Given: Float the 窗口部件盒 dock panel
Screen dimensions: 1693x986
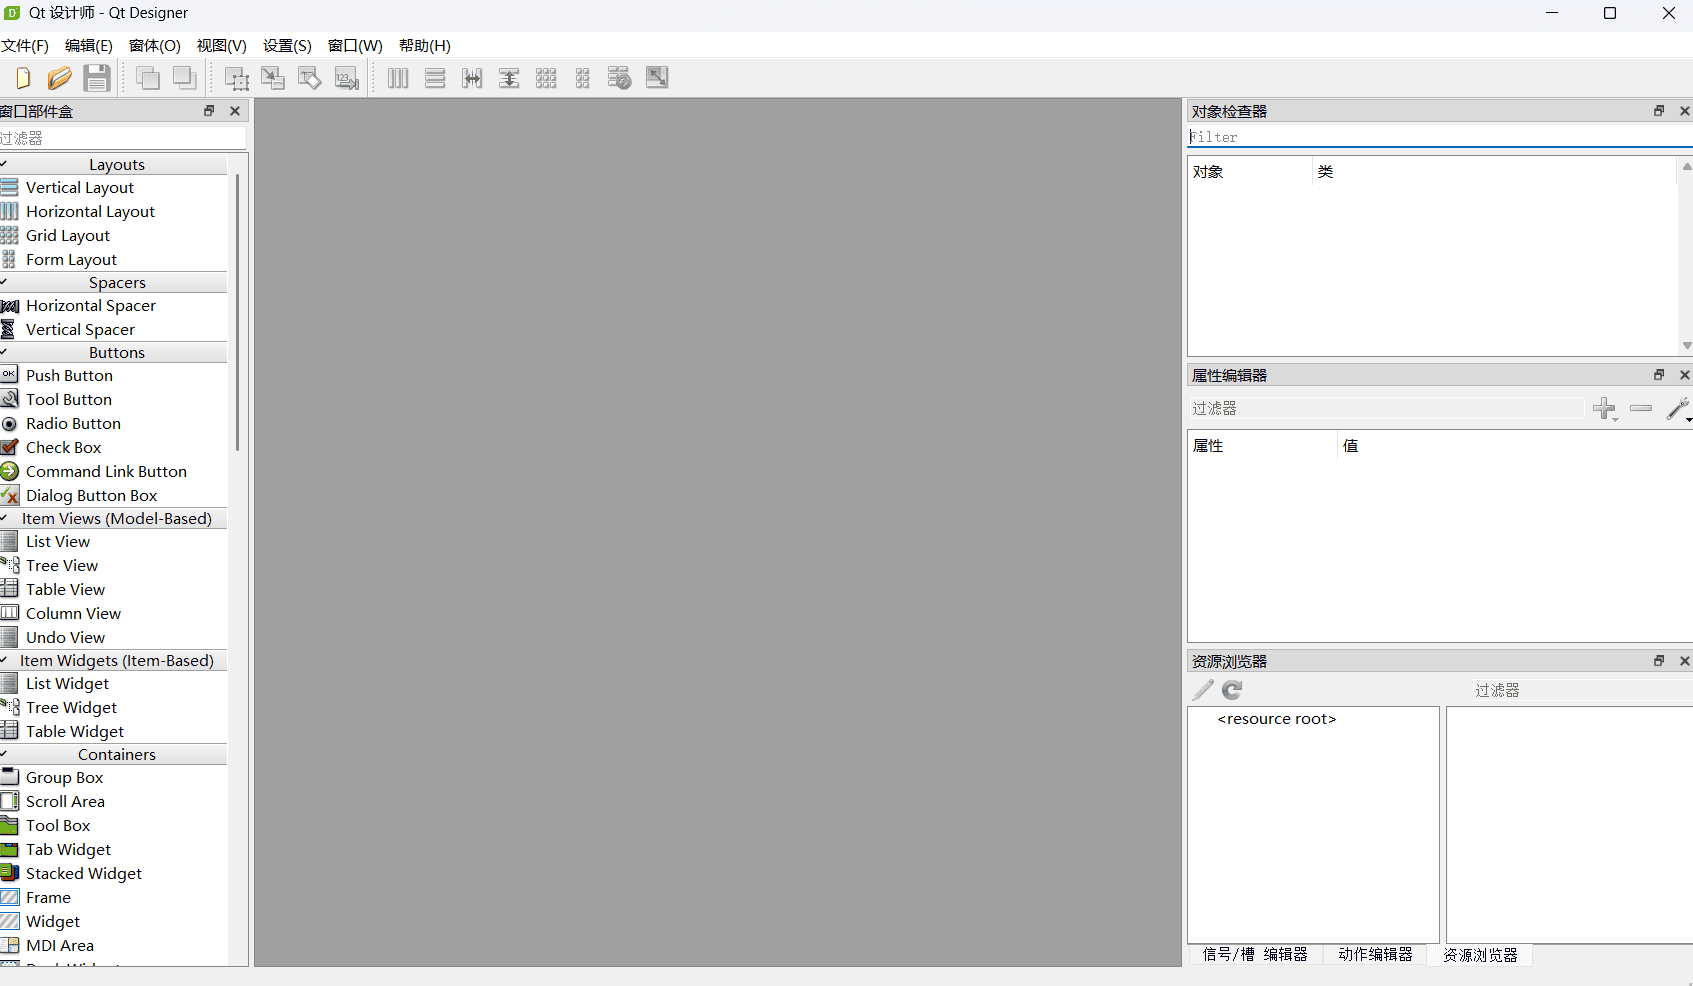Looking at the screenshot, I should point(209,111).
